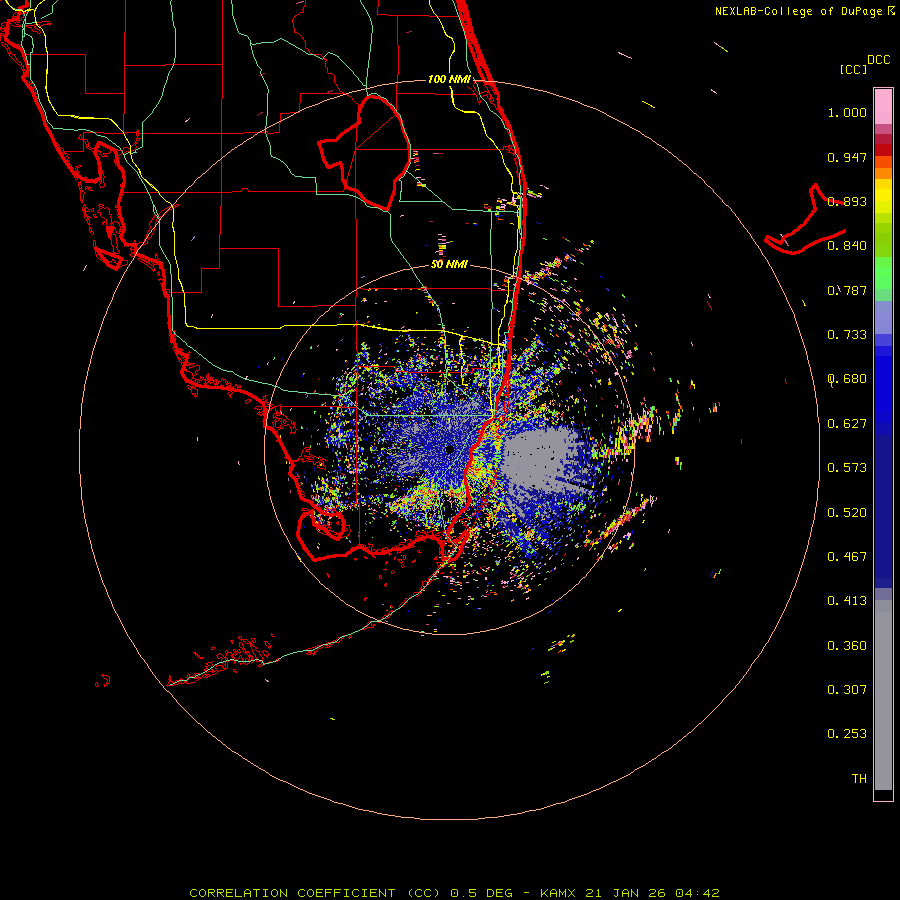Click the 0.520 scale value

[847, 513]
